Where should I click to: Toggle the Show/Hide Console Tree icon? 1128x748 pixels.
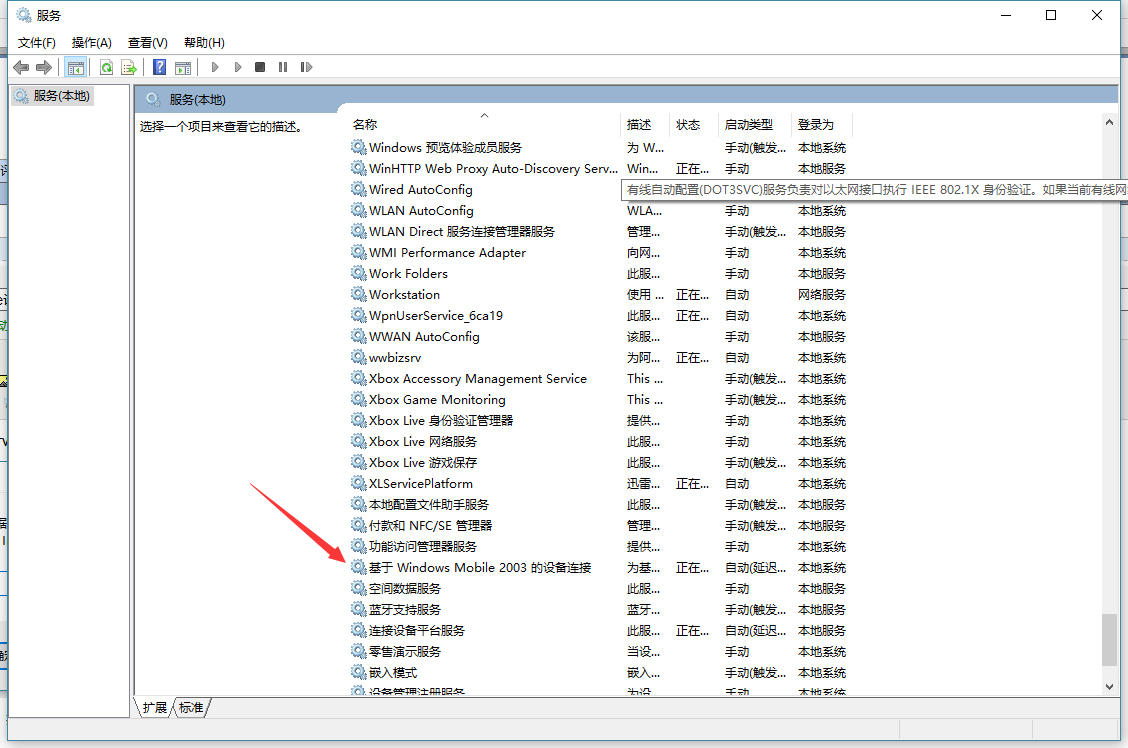76,66
